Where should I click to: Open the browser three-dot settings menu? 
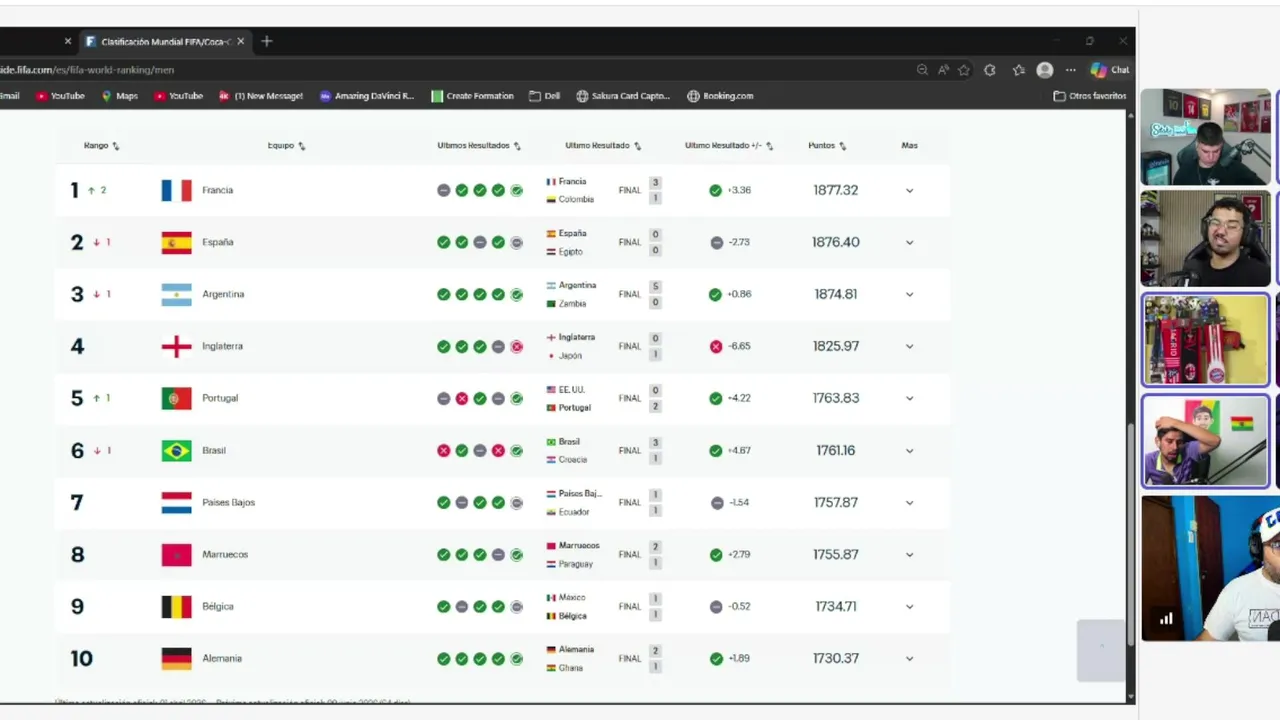[1071, 70]
